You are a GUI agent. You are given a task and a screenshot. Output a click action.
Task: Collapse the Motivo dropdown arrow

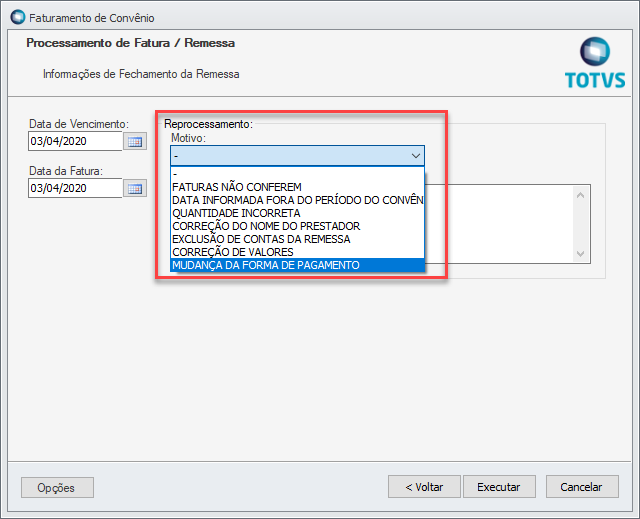[416, 156]
